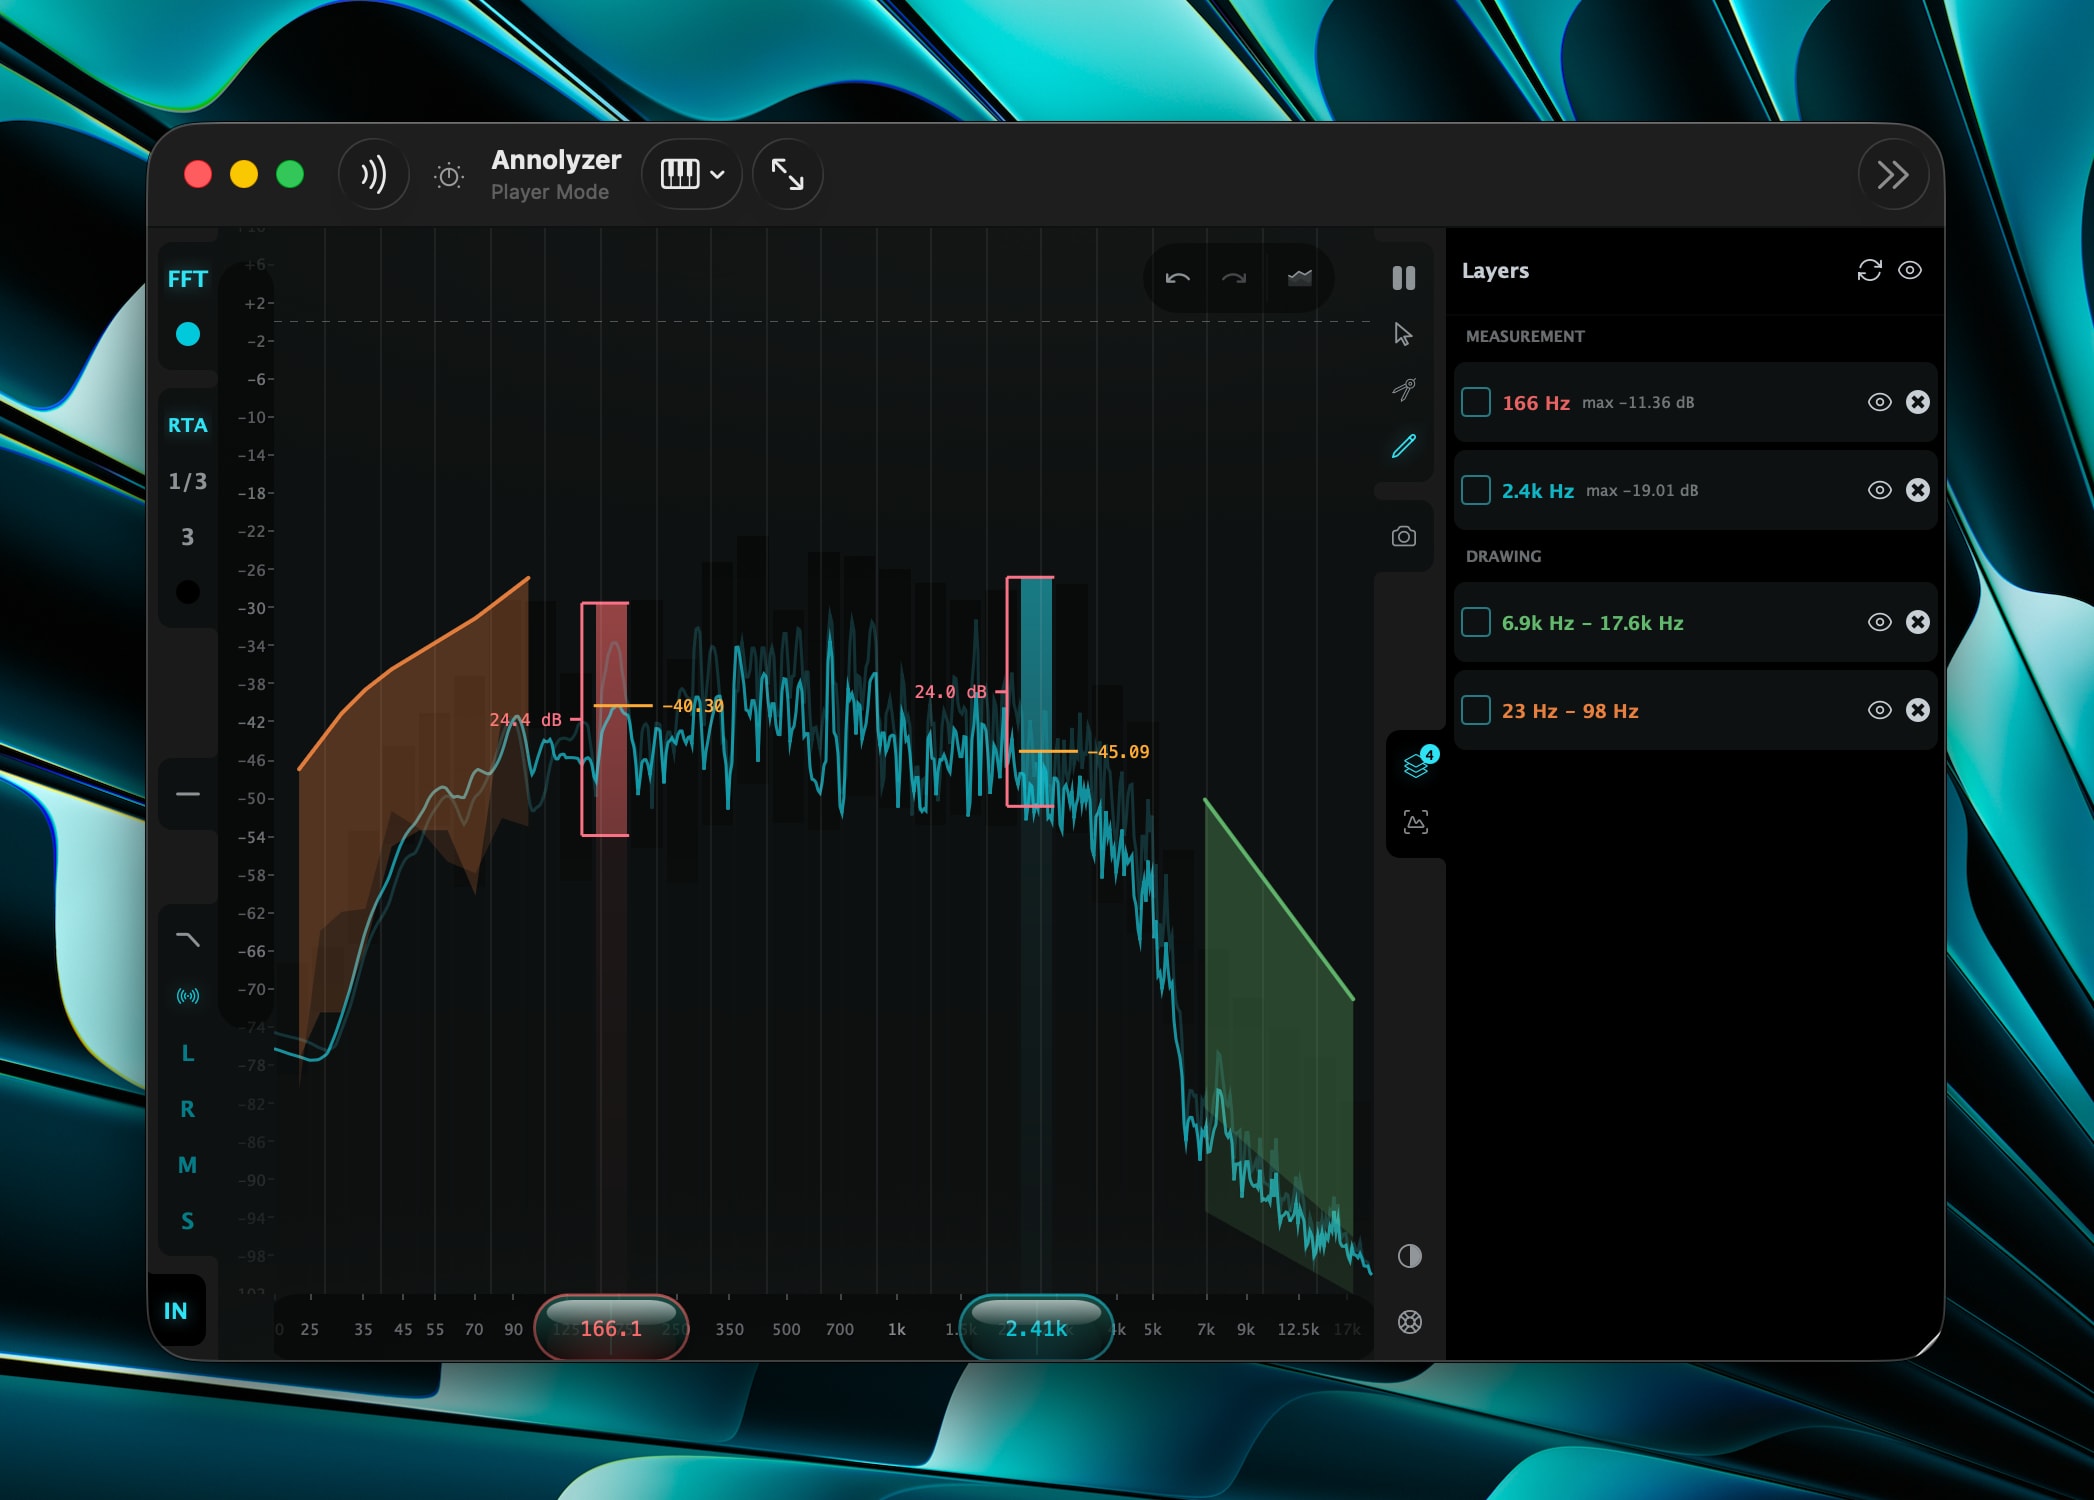Toggle visibility of all layers in header

[1910, 270]
